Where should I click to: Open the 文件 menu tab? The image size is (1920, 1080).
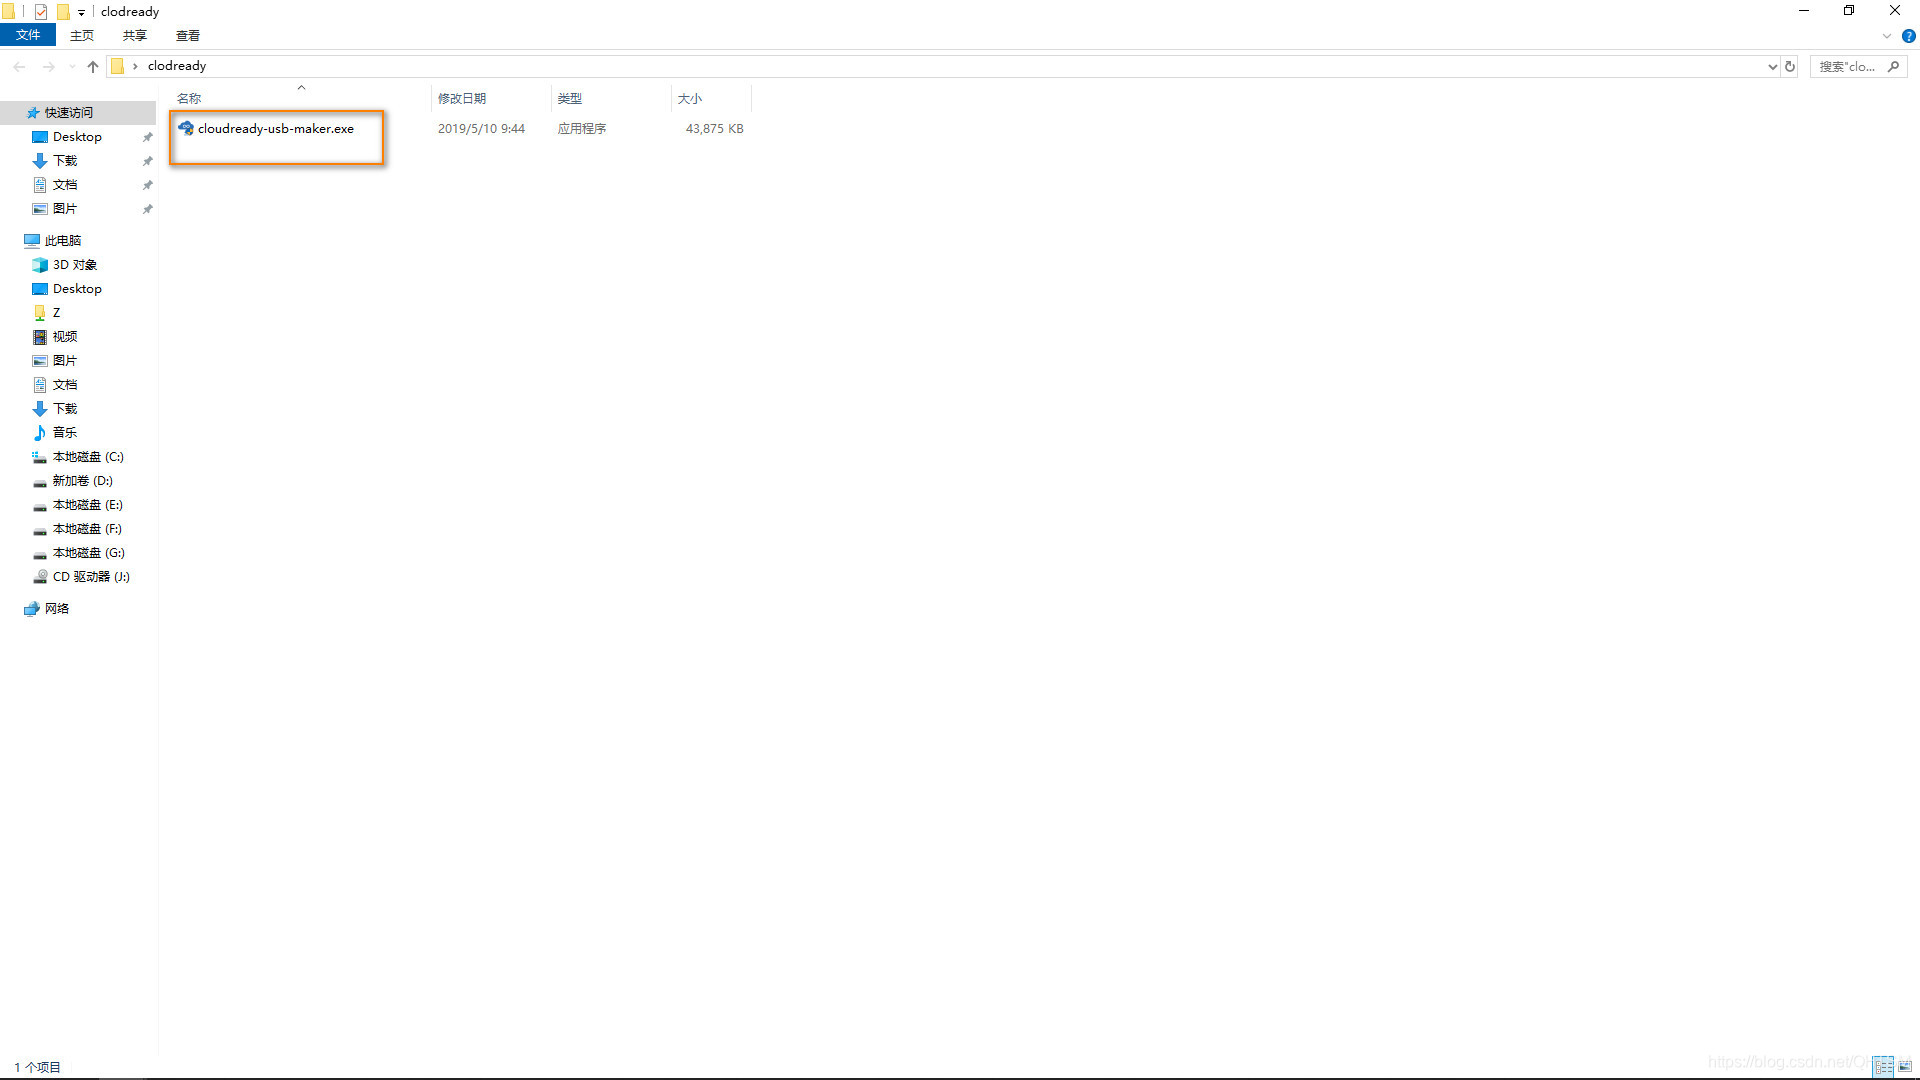point(28,35)
